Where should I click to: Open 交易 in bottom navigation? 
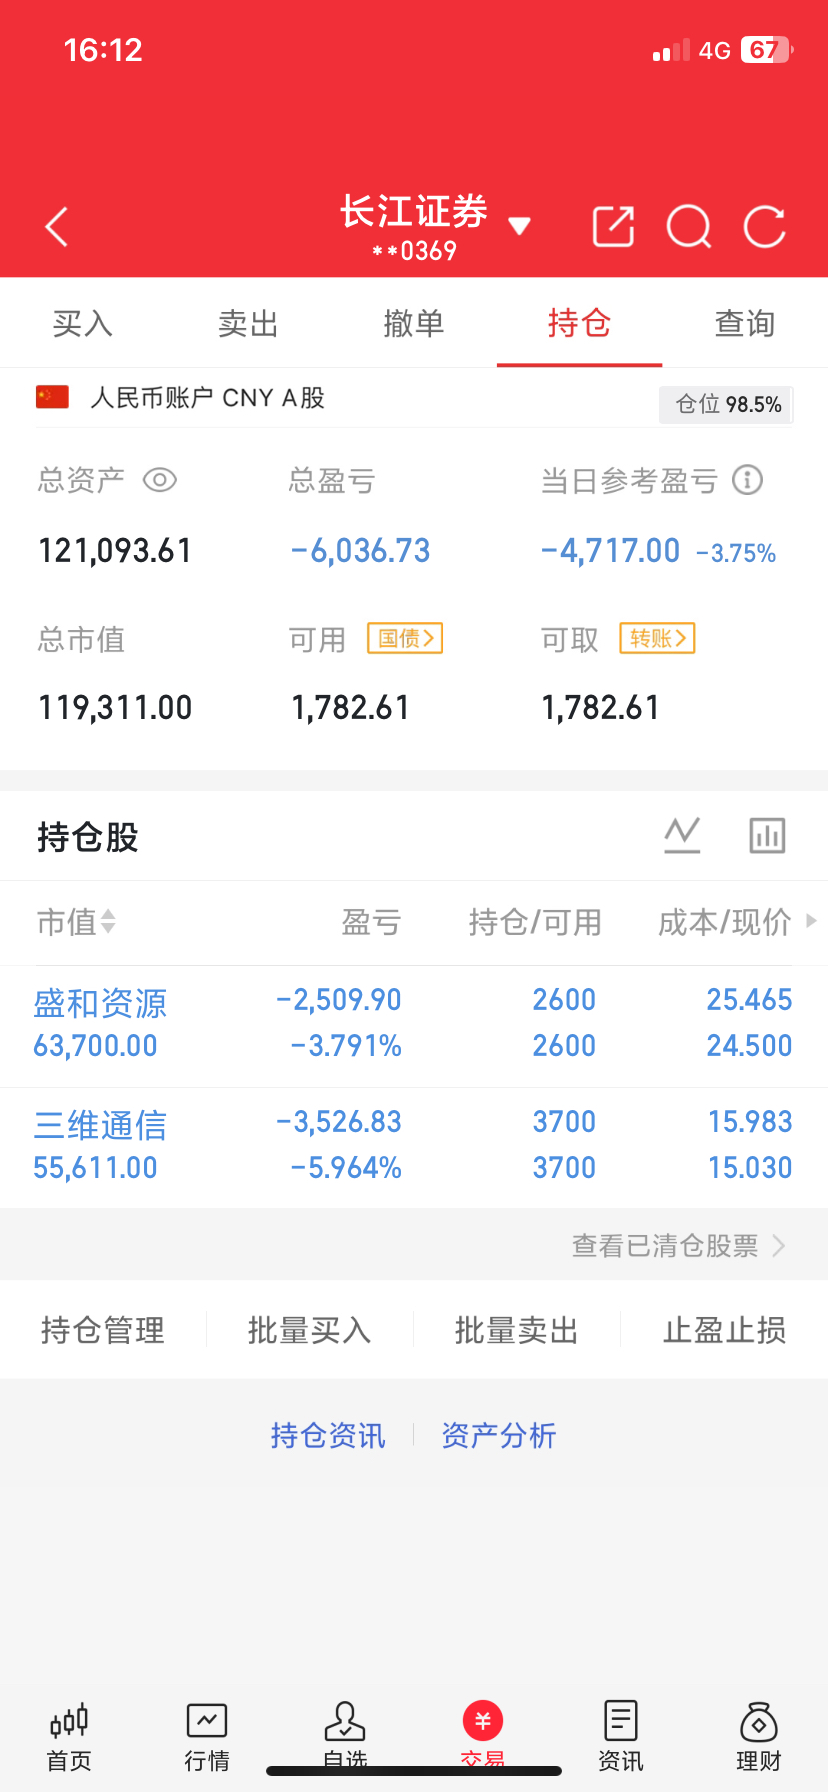point(483,1737)
